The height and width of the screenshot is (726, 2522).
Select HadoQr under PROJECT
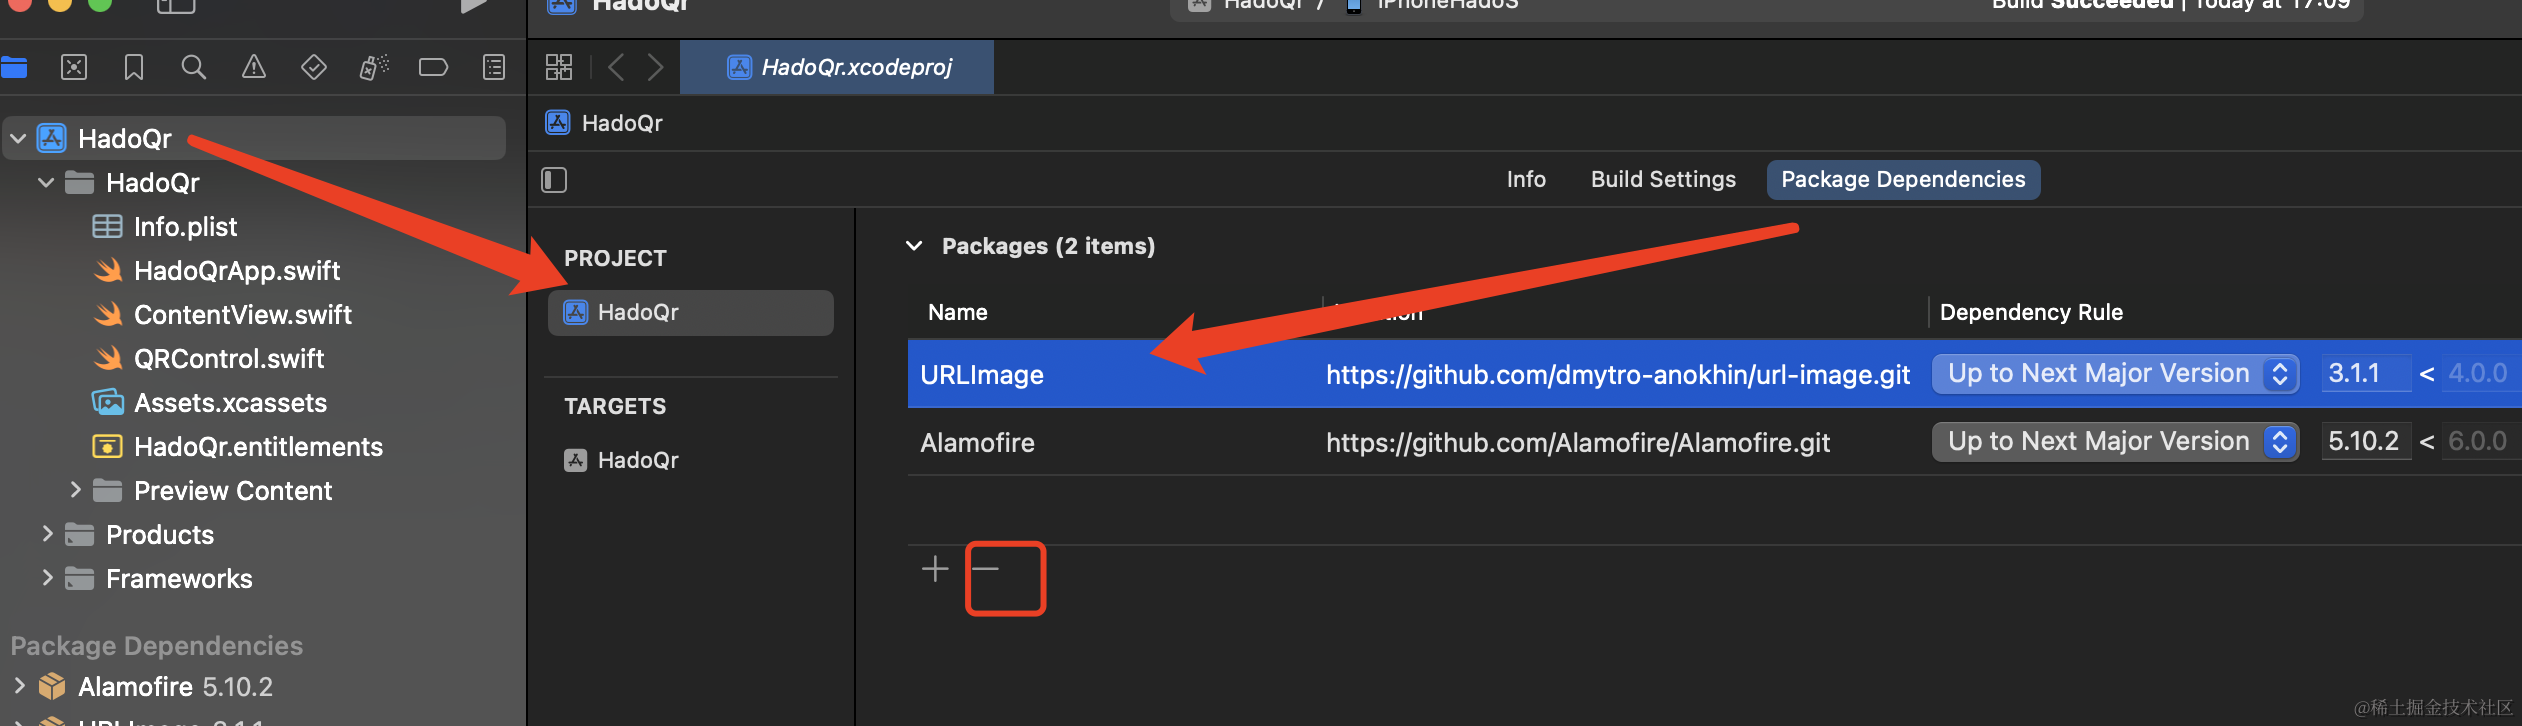[691, 313]
